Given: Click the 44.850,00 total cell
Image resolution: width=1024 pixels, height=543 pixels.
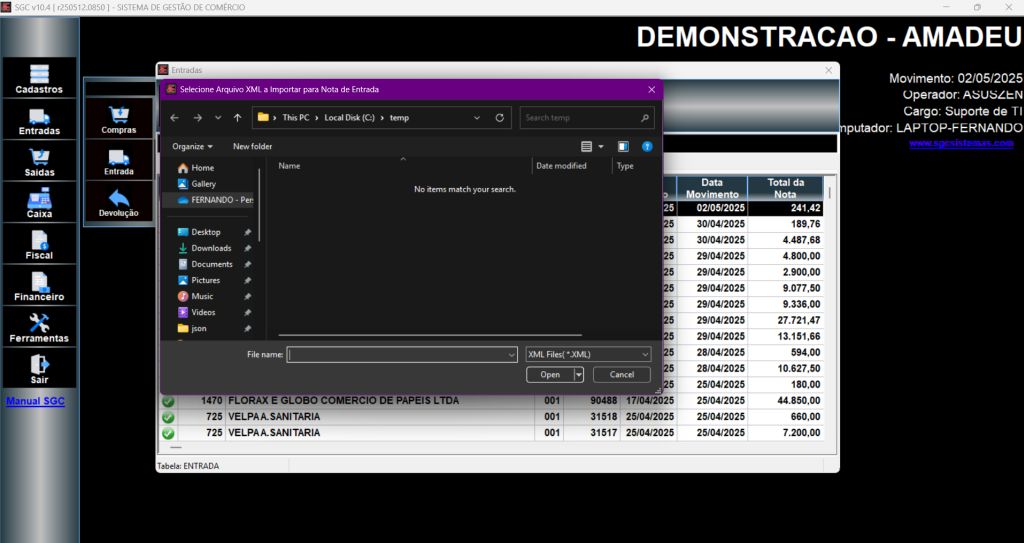Looking at the screenshot, I should click(x=786, y=401).
